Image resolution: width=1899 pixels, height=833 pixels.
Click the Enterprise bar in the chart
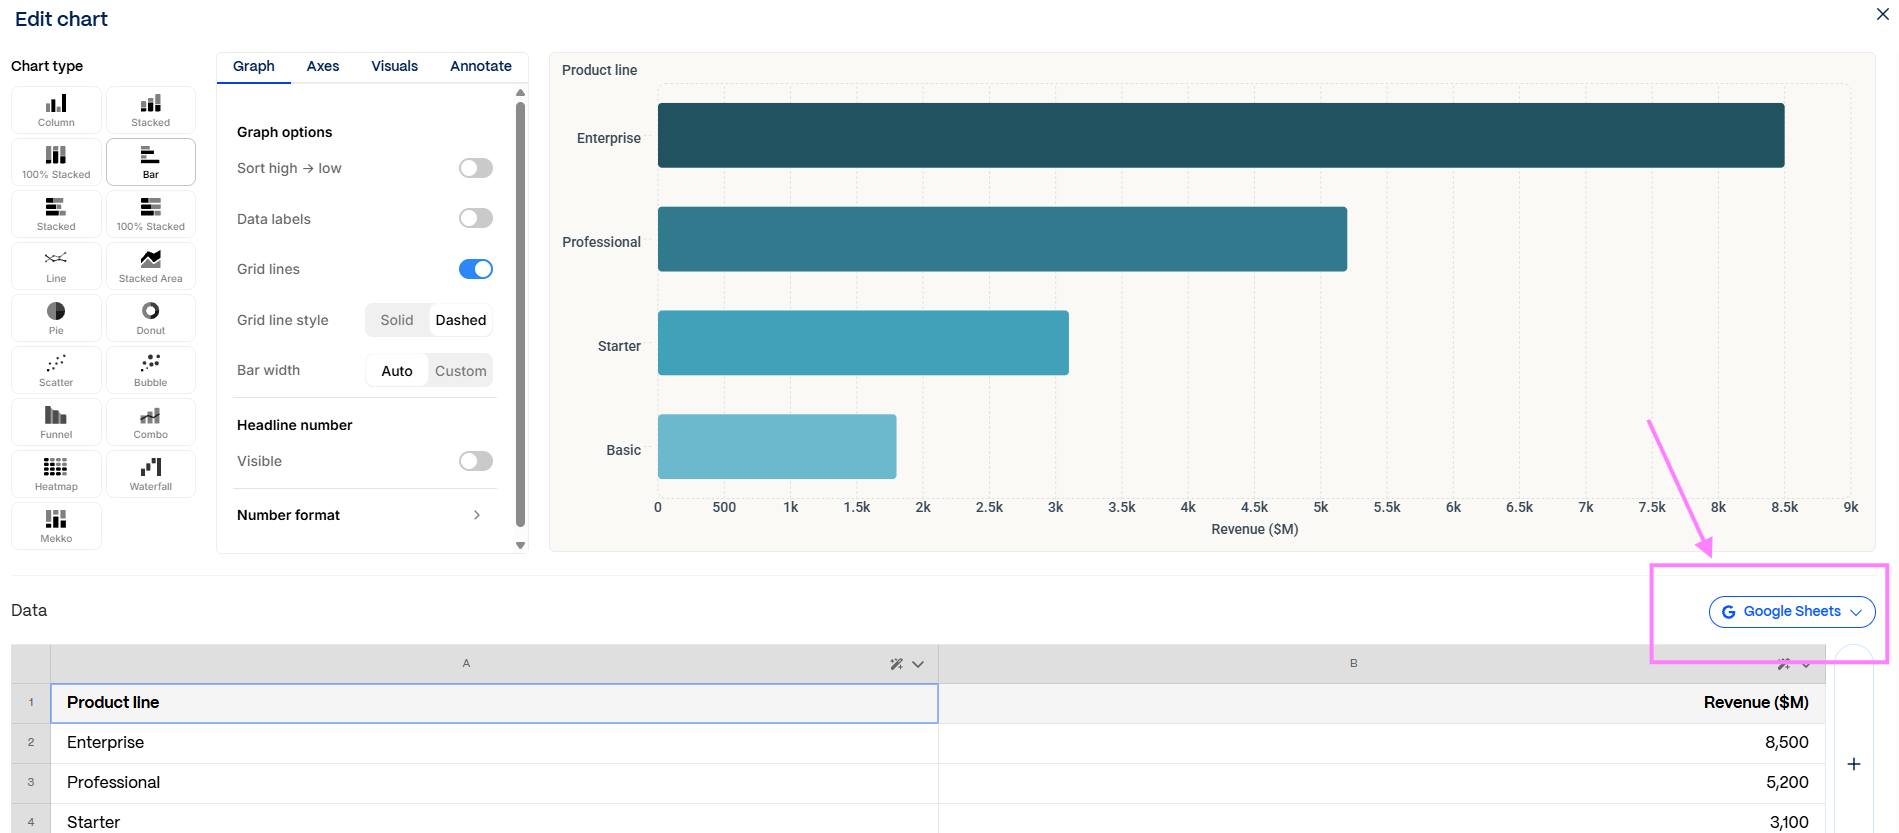point(1221,135)
